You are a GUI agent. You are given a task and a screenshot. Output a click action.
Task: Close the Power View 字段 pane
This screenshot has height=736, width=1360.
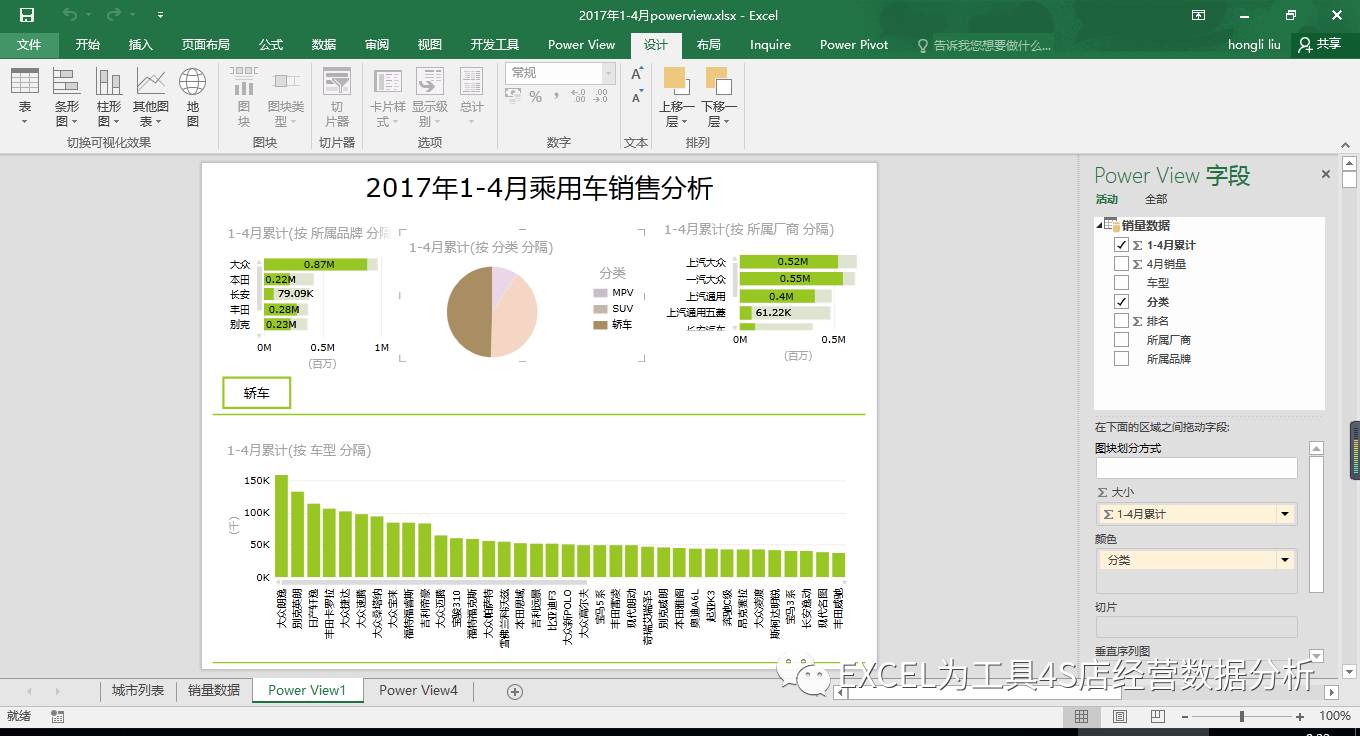coord(1326,174)
